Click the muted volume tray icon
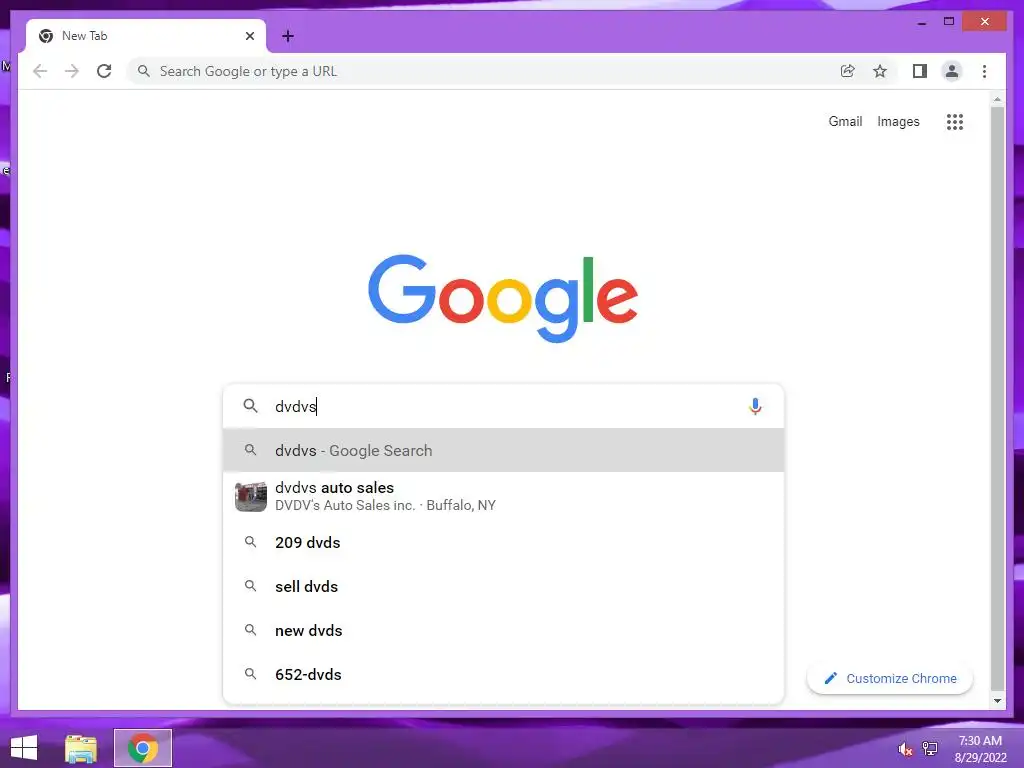 pyautogui.click(x=905, y=749)
